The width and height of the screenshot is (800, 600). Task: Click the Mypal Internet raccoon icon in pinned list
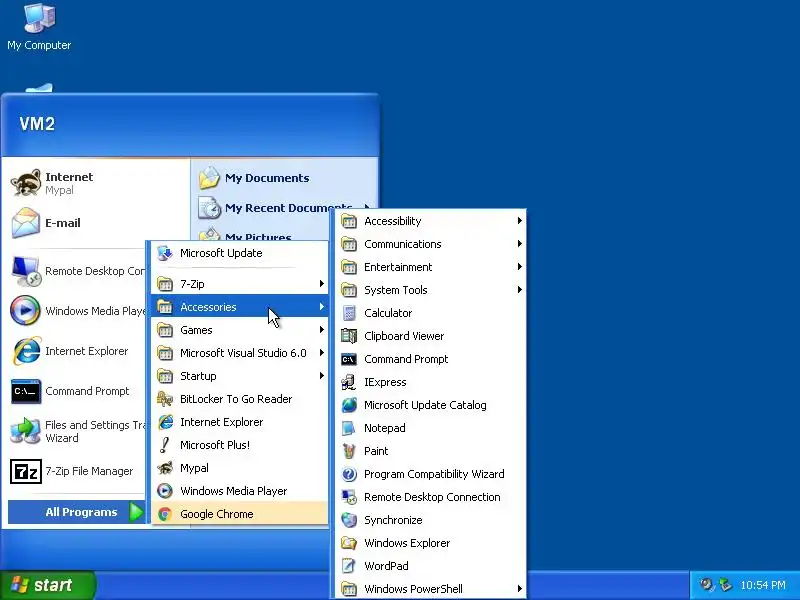[26, 183]
